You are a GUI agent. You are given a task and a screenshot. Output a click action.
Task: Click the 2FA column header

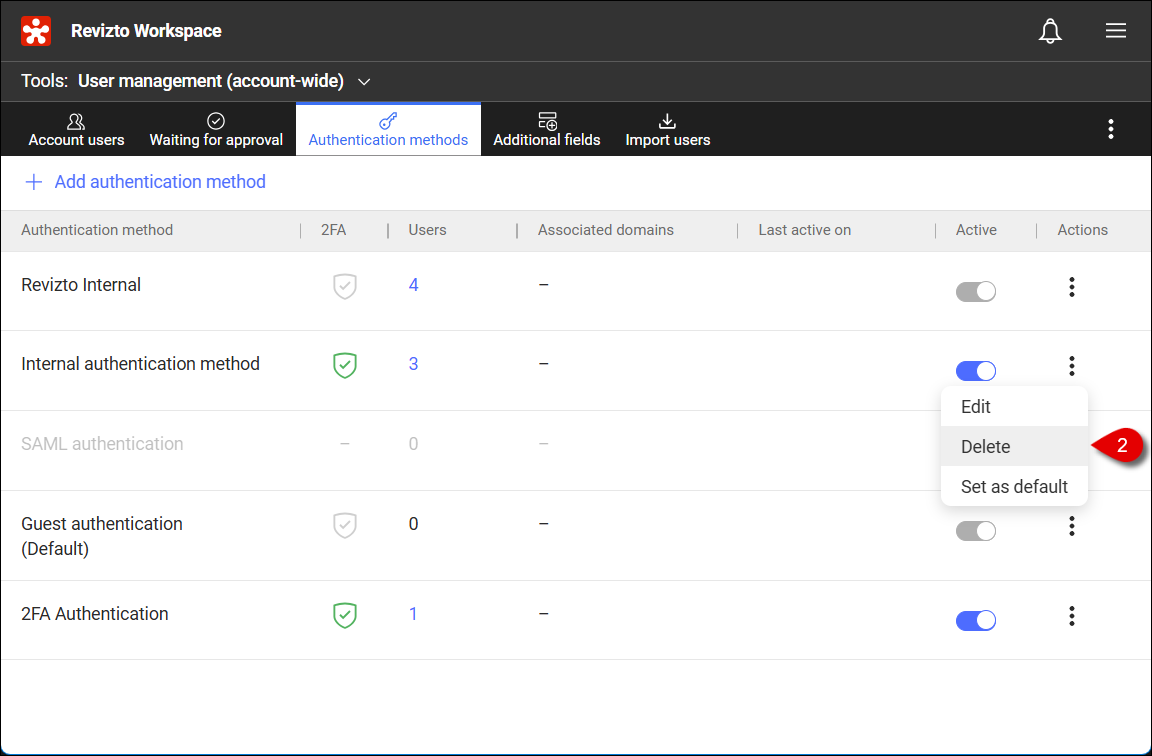coord(333,230)
